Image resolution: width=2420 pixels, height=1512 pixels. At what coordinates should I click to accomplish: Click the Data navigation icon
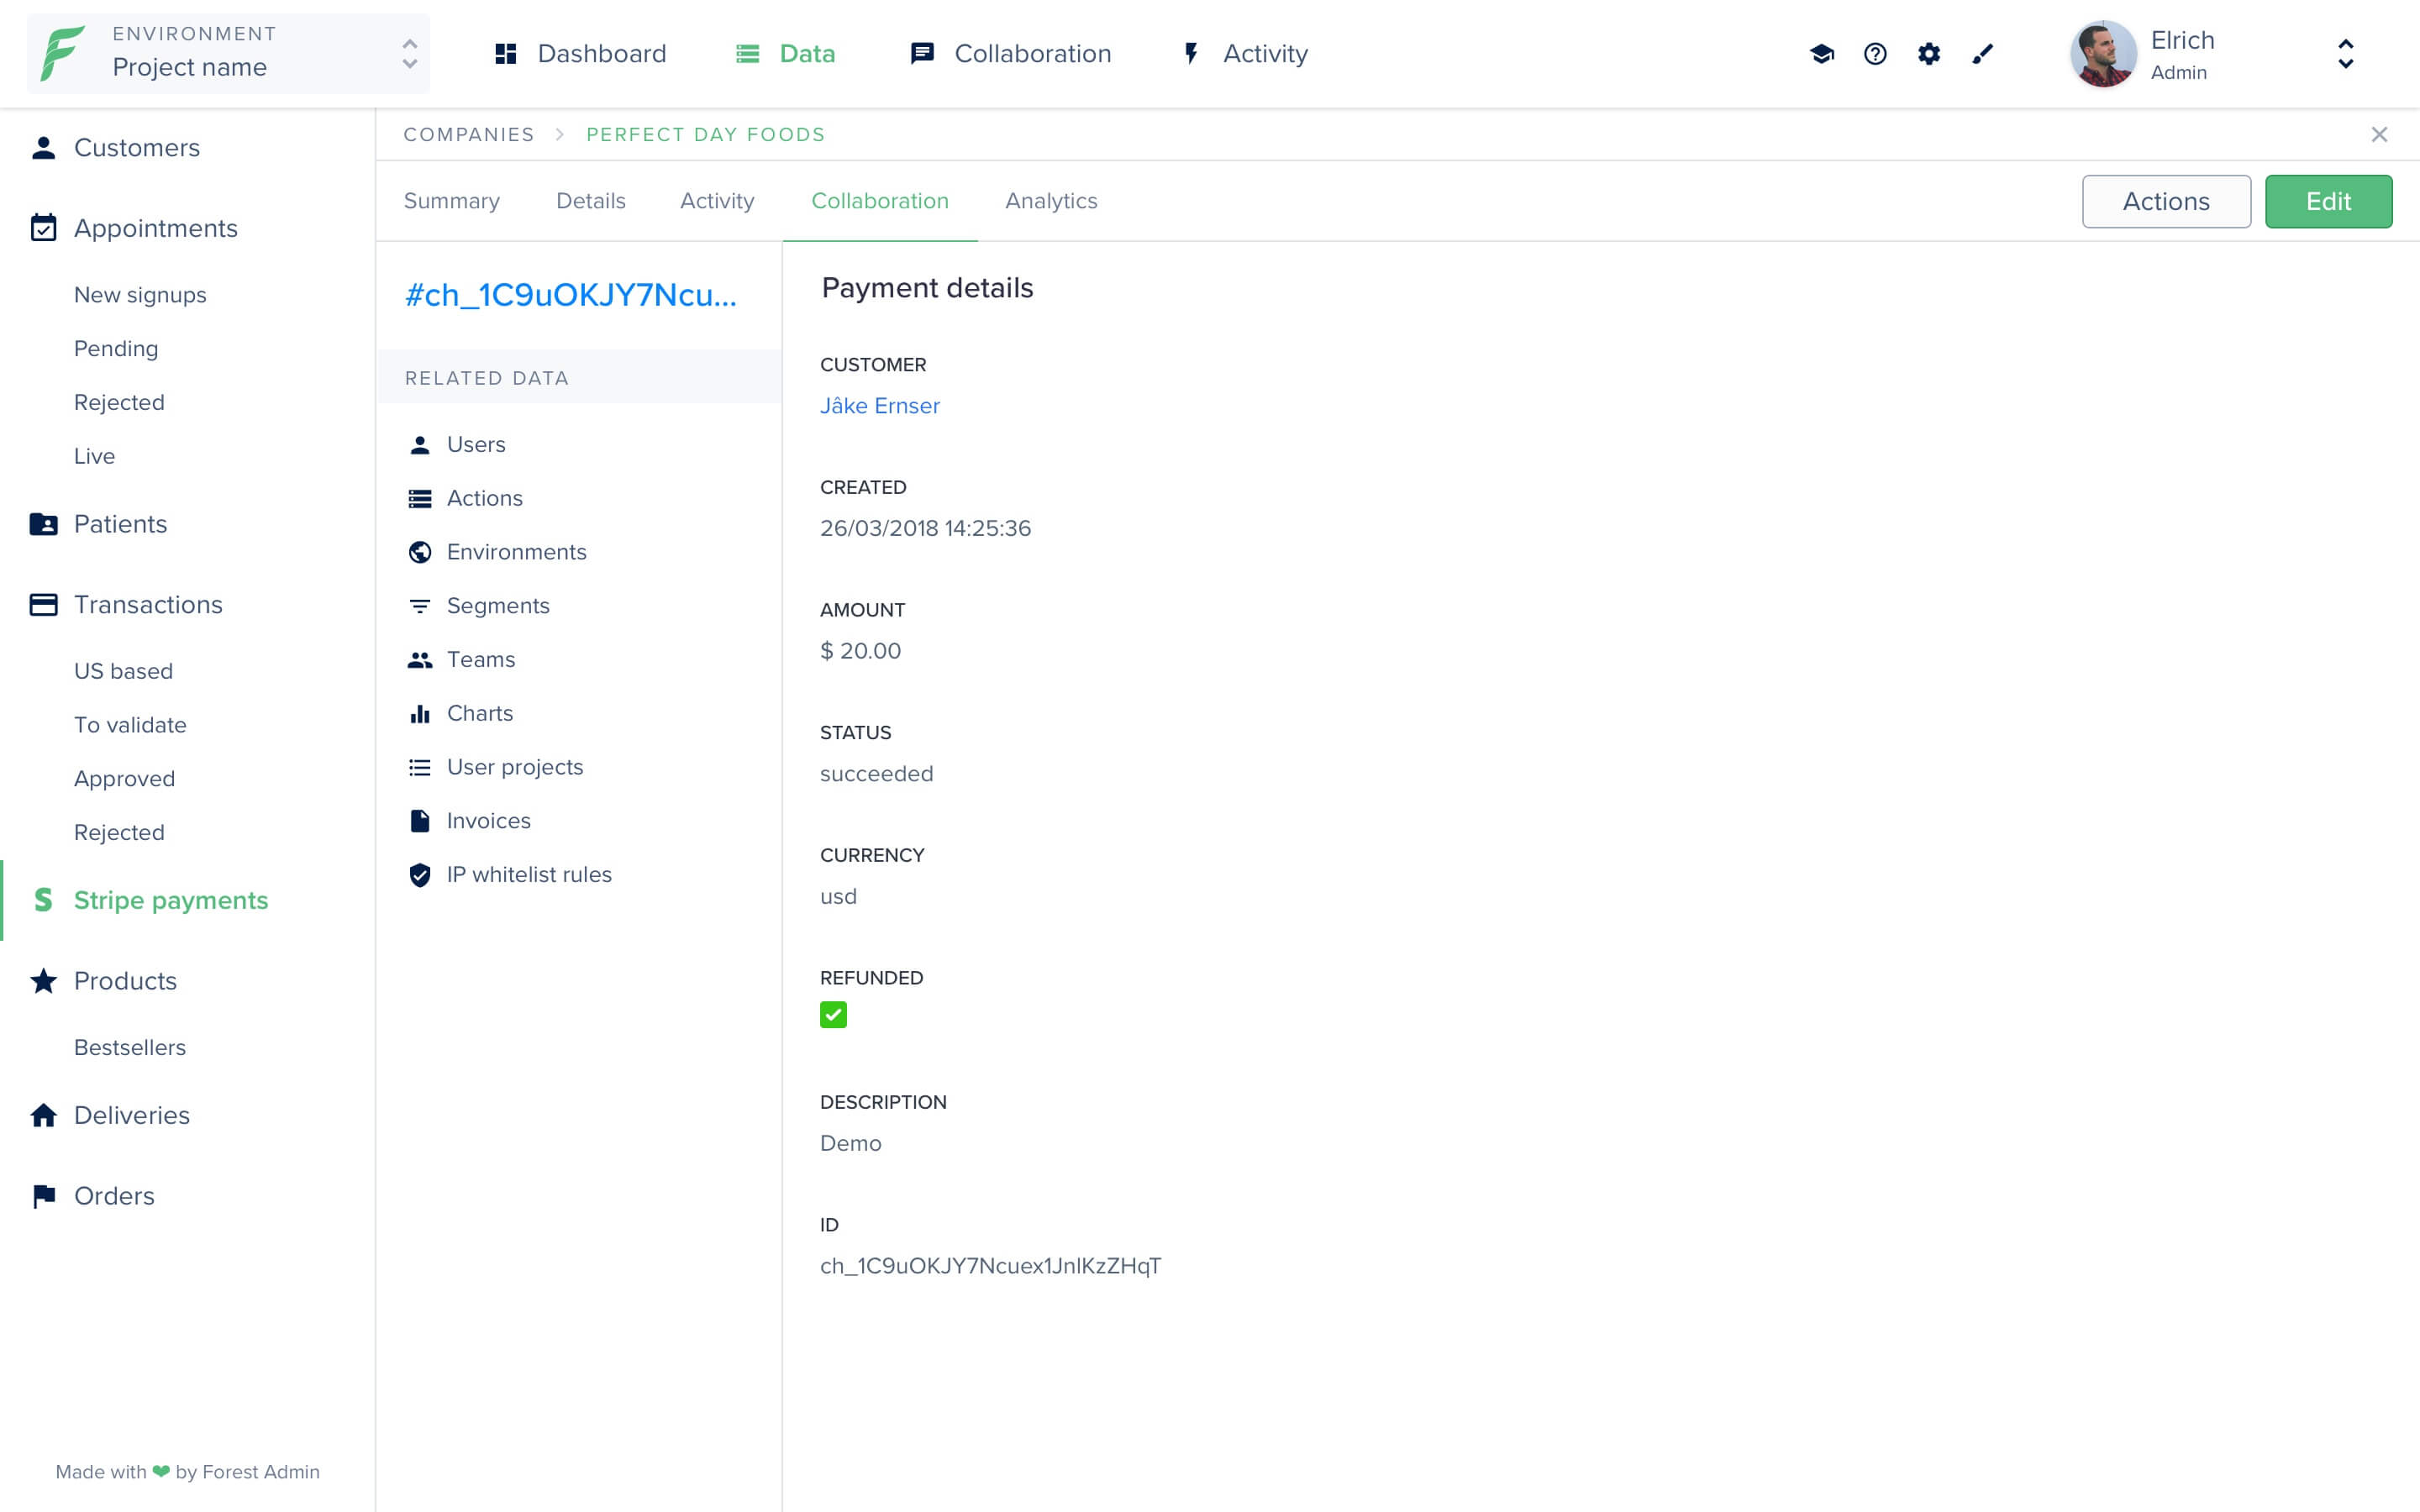[x=755, y=54]
